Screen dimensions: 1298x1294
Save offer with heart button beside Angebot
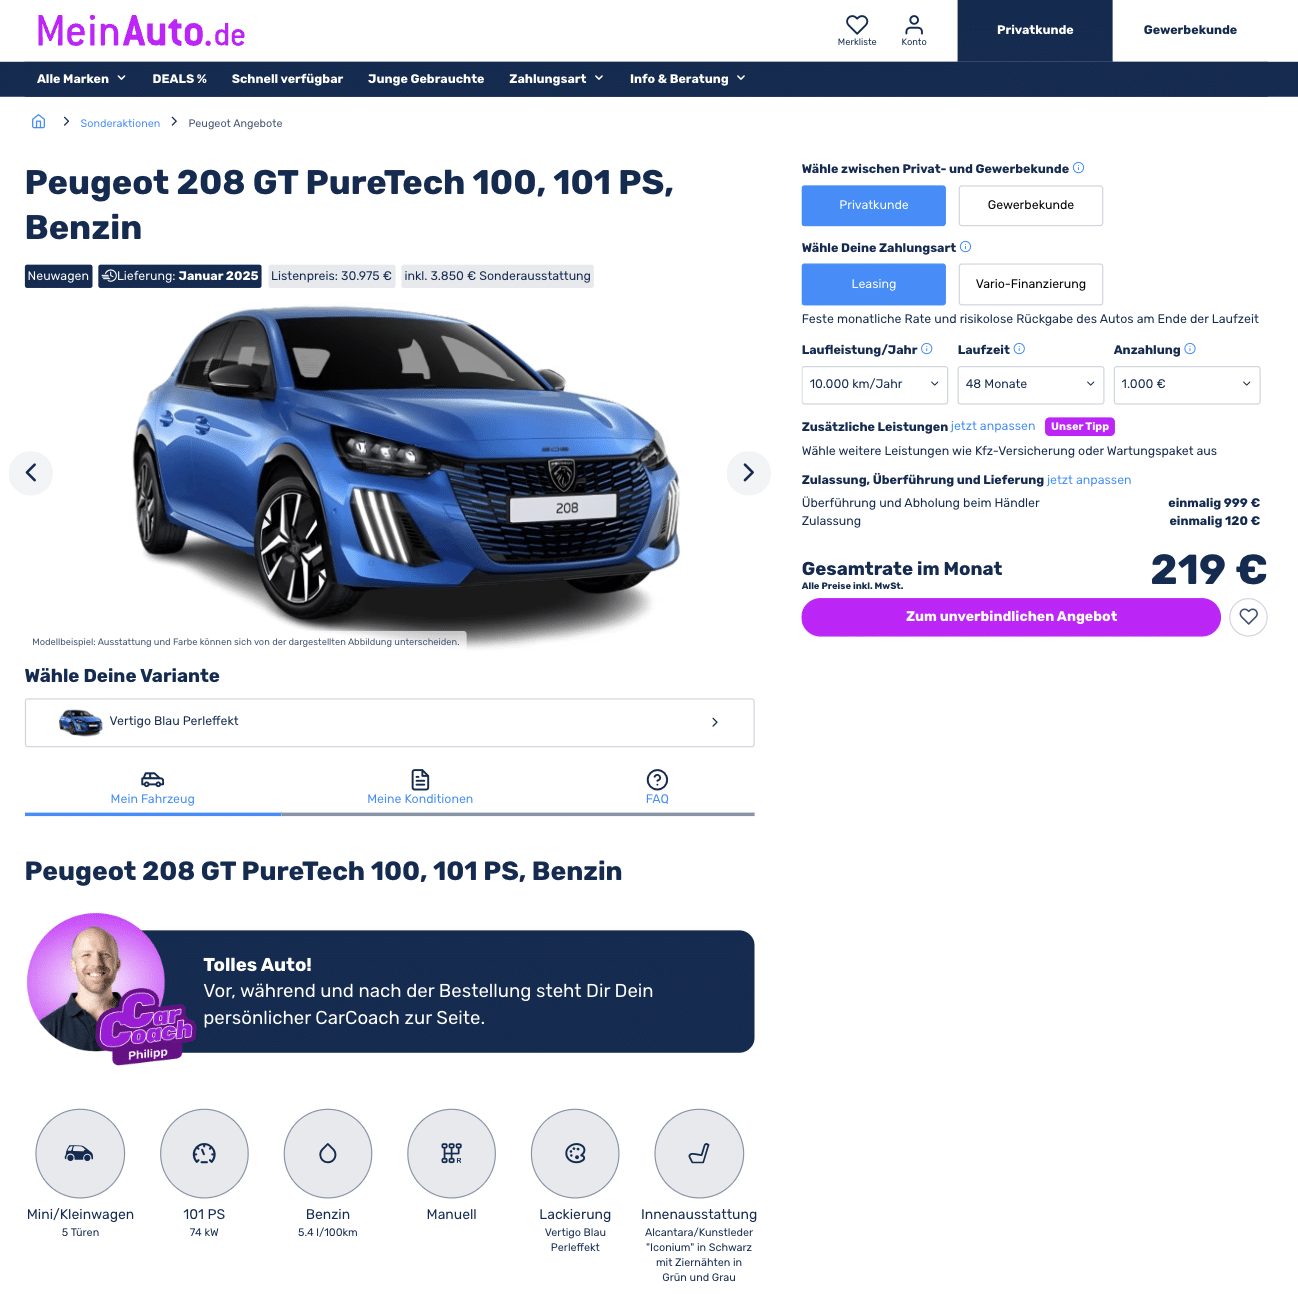pyautogui.click(x=1248, y=617)
